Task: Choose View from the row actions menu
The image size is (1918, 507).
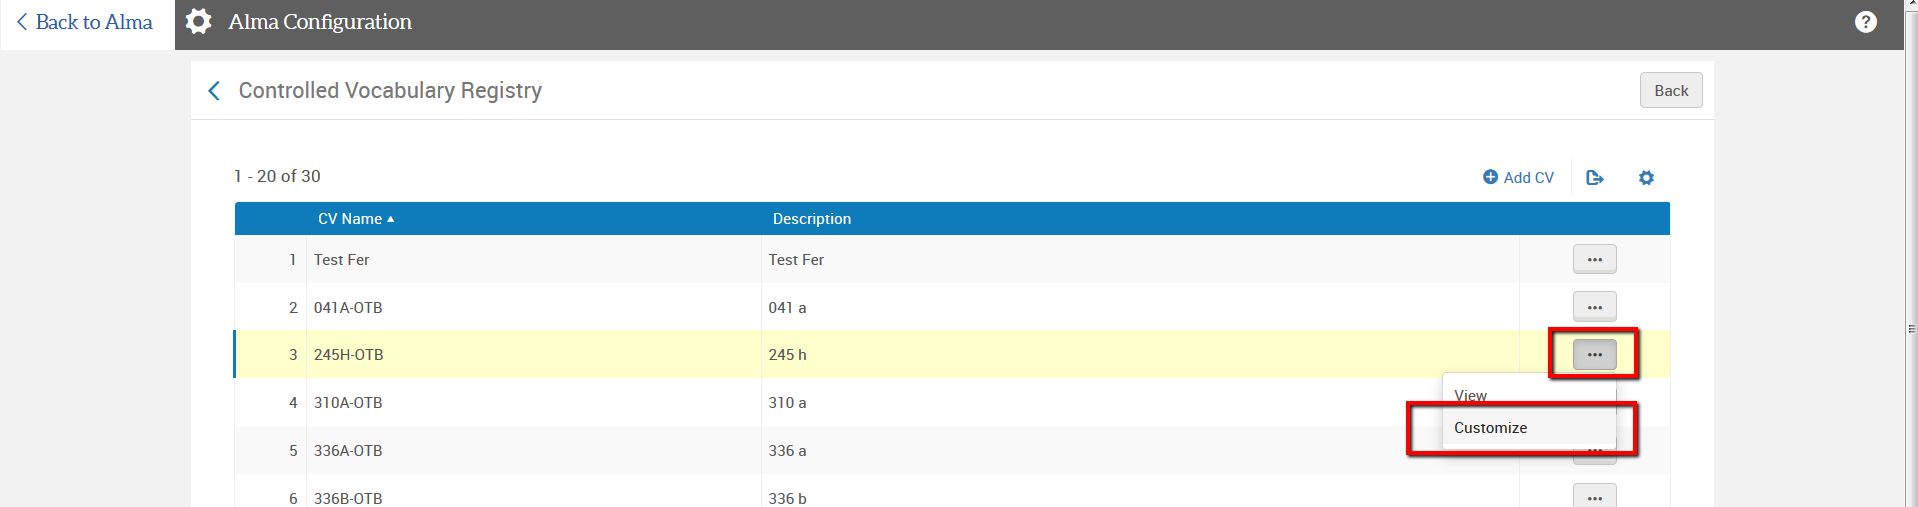Action: pos(1470,395)
